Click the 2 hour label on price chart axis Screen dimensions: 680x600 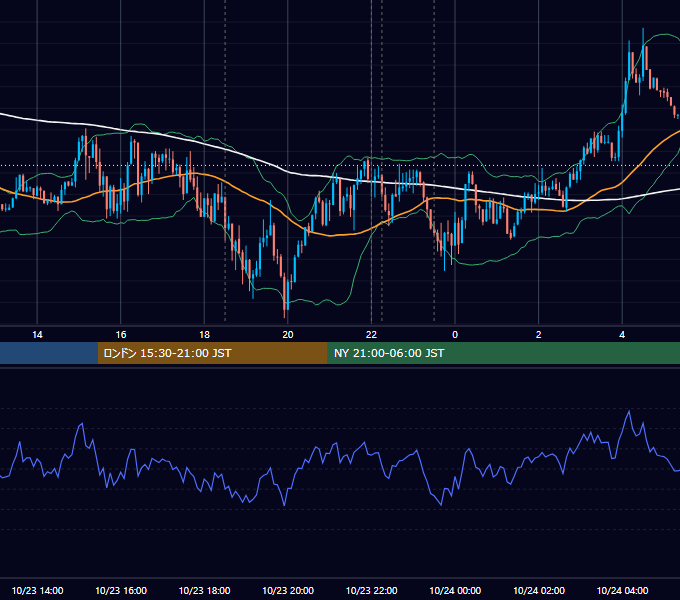539,335
